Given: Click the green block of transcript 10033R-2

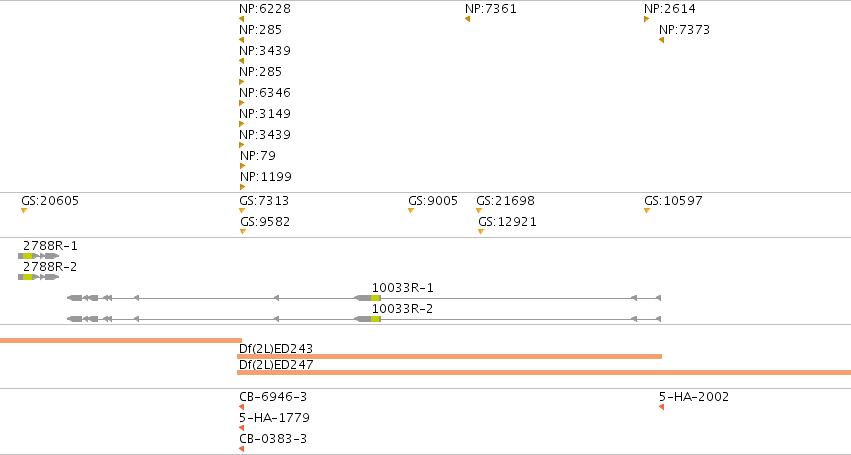Looking at the screenshot, I should (376, 319).
